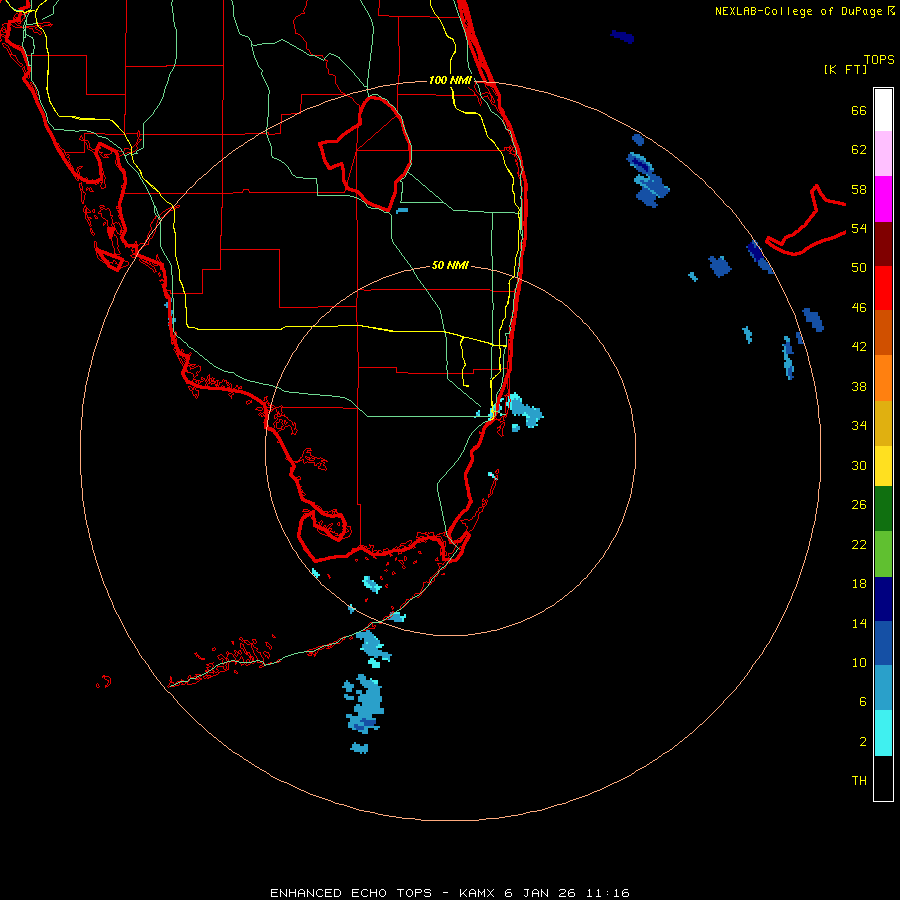Select the black TH threshold swatch

883,778
